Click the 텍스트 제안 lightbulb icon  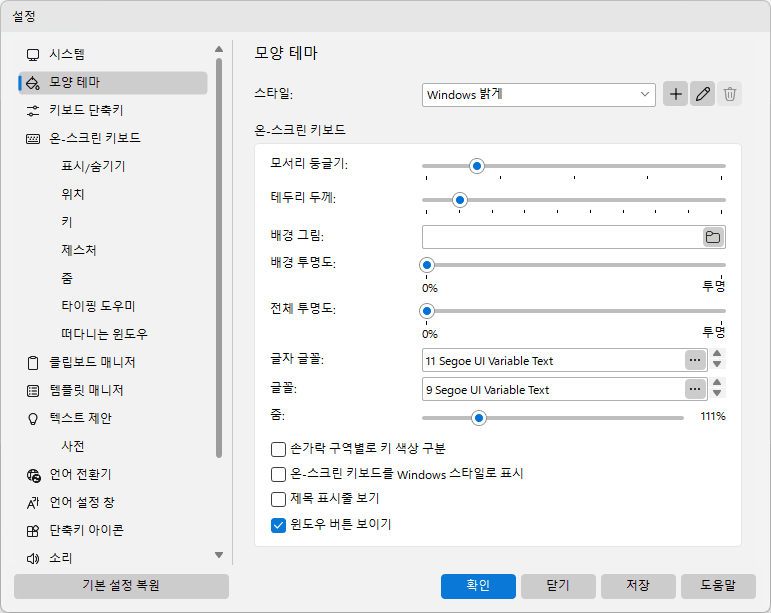point(33,419)
